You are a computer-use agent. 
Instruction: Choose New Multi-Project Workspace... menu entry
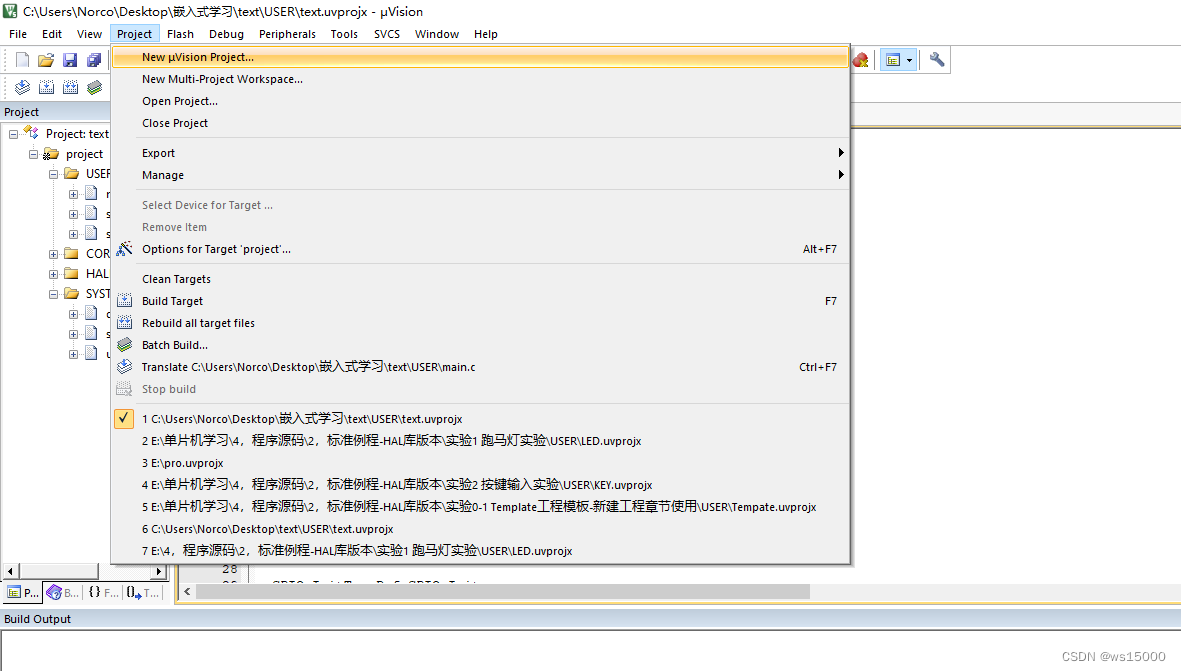pyautogui.click(x=481, y=79)
